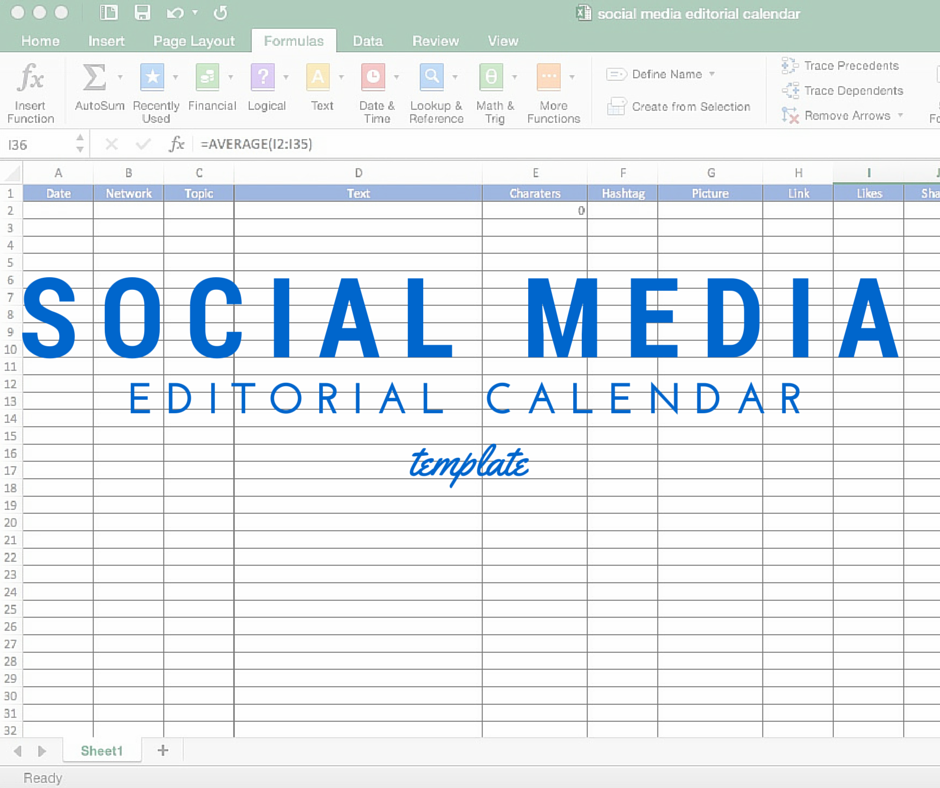Open the Date & Time functions

click(373, 77)
